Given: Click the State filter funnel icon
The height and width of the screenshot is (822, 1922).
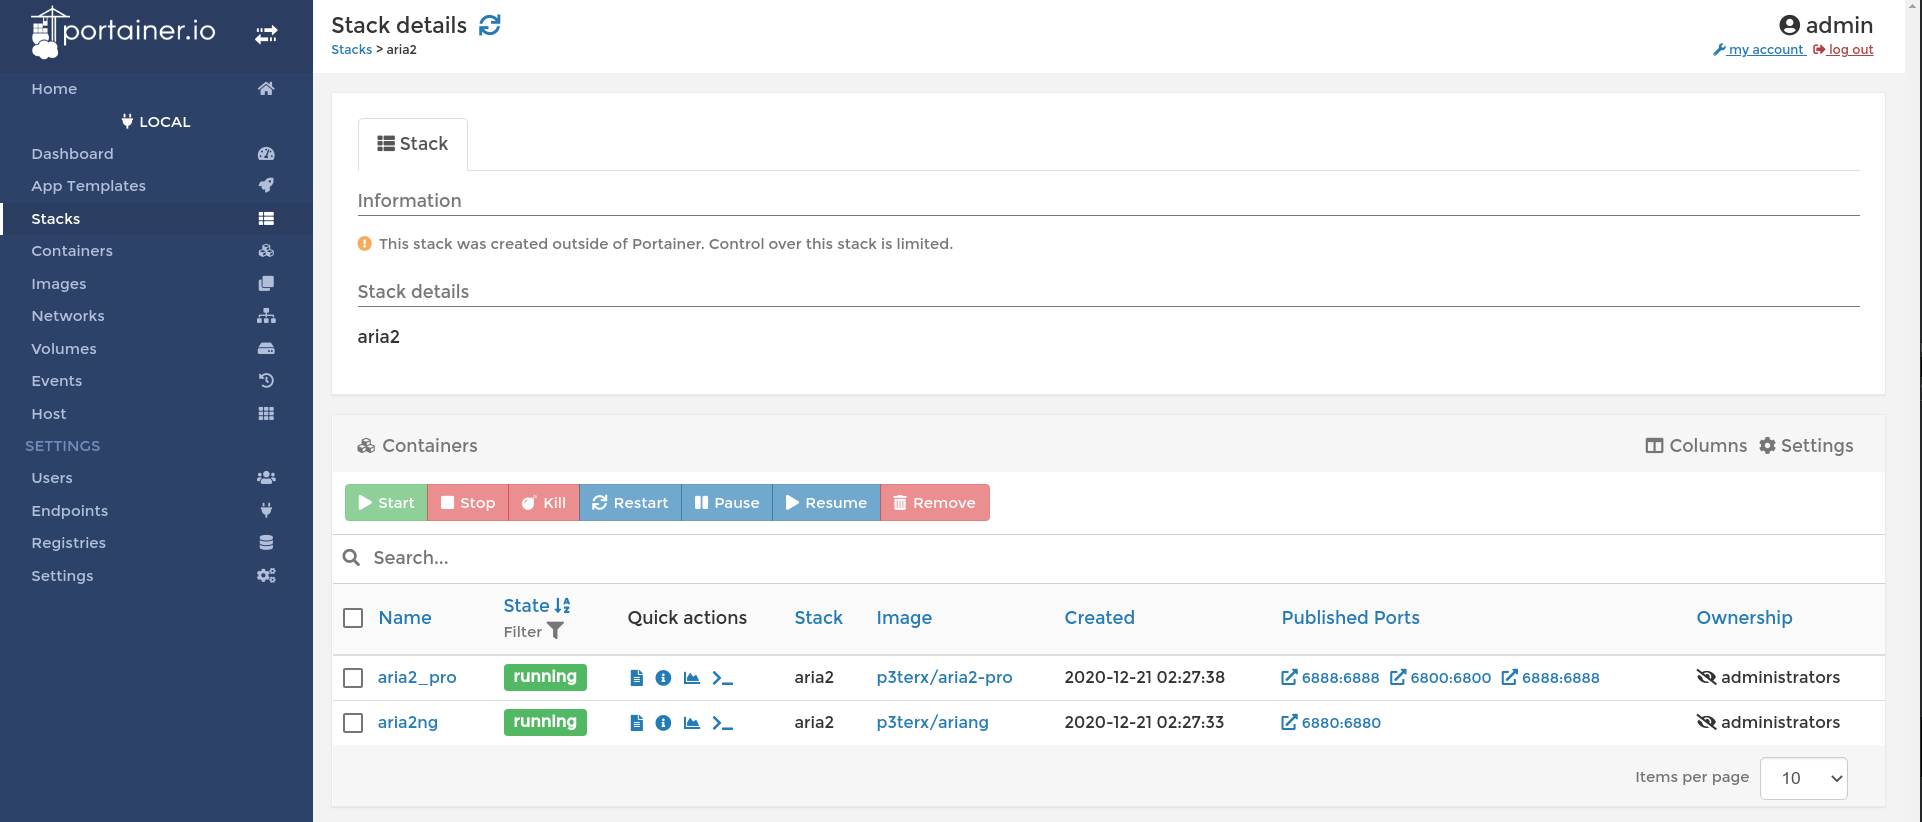Looking at the screenshot, I should tap(555, 631).
